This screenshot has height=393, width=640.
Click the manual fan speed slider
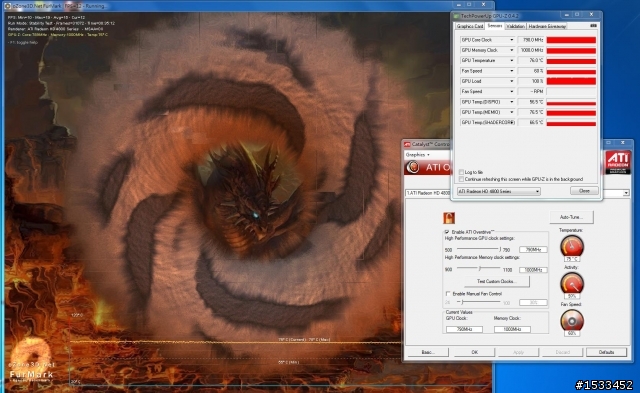479,302
